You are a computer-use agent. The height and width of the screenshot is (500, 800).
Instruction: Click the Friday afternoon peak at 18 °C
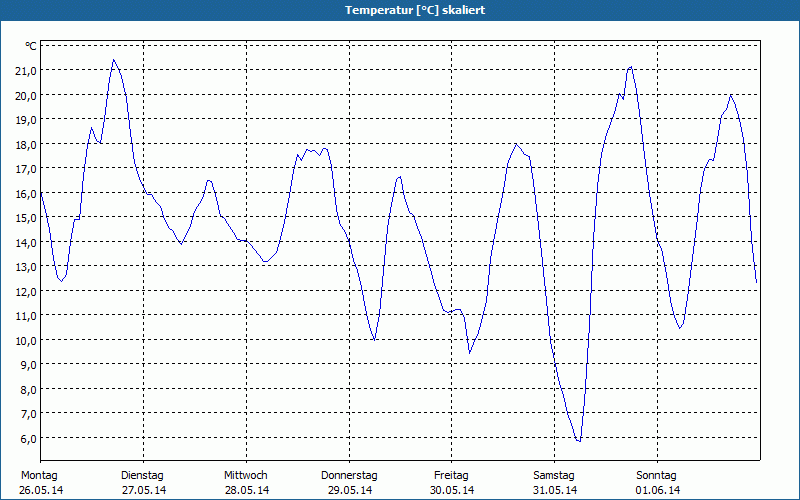tap(516, 144)
